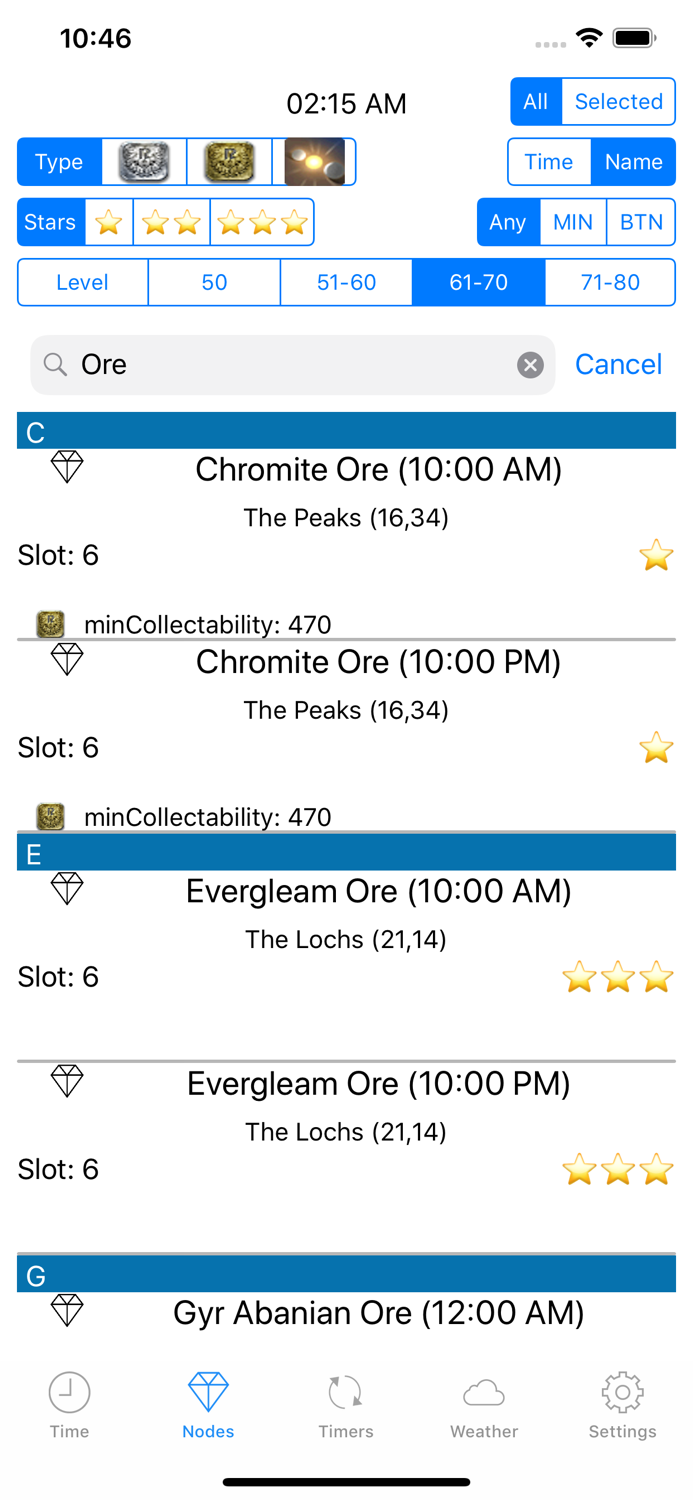The width and height of the screenshot is (693, 1500).
Task: Select the weather sun Type filter icon
Action: tap(315, 161)
